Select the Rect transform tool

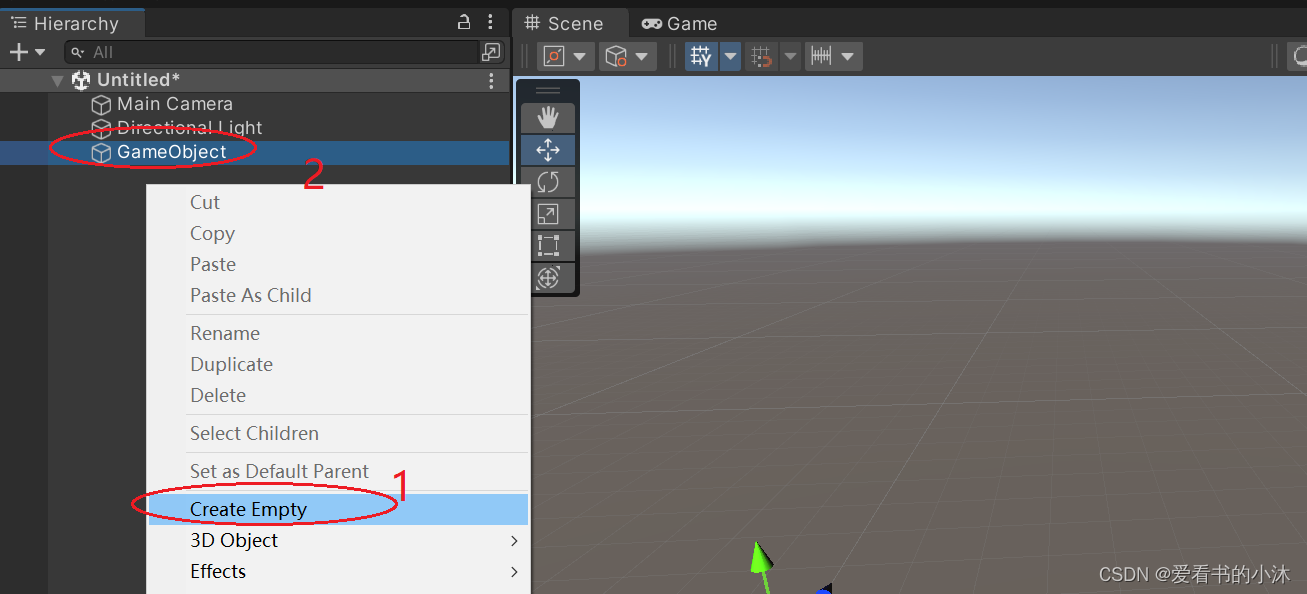pyautogui.click(x=548, y=245)
